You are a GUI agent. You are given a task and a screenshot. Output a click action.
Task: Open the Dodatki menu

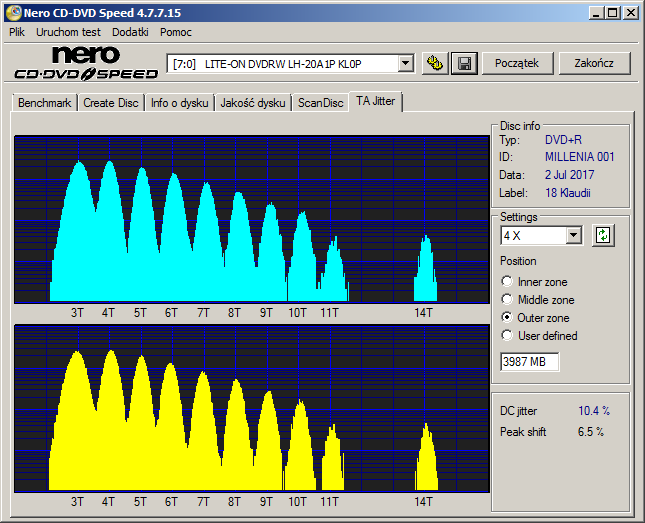tap(130, 32)
